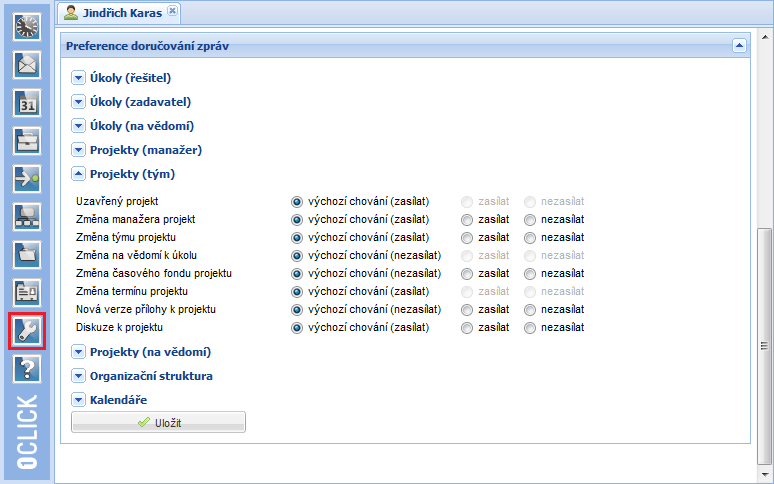Open the clock icon in sidebar
This screenshot has width=774, height=484.
pyautogui.click(x=26, y=27)
